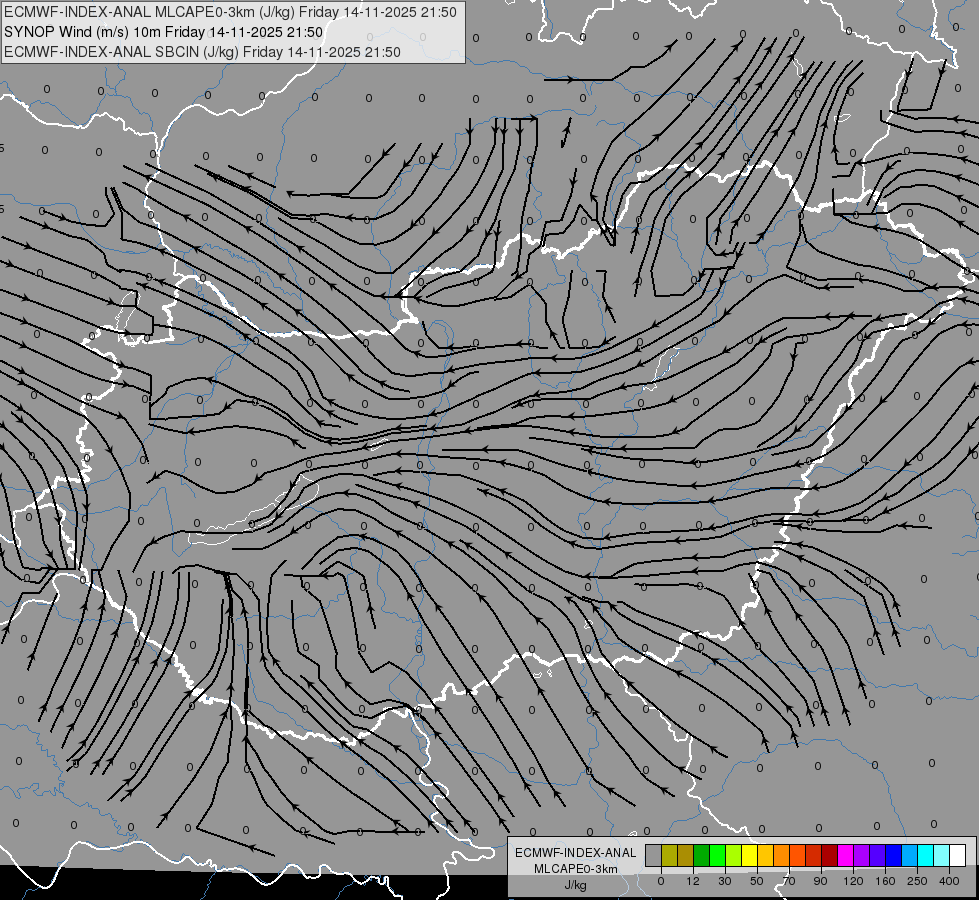The height and width of the screenshot is (900, 979).
Task: Click the indigo-violet legend swatch before 160
Action: [878, 855]
